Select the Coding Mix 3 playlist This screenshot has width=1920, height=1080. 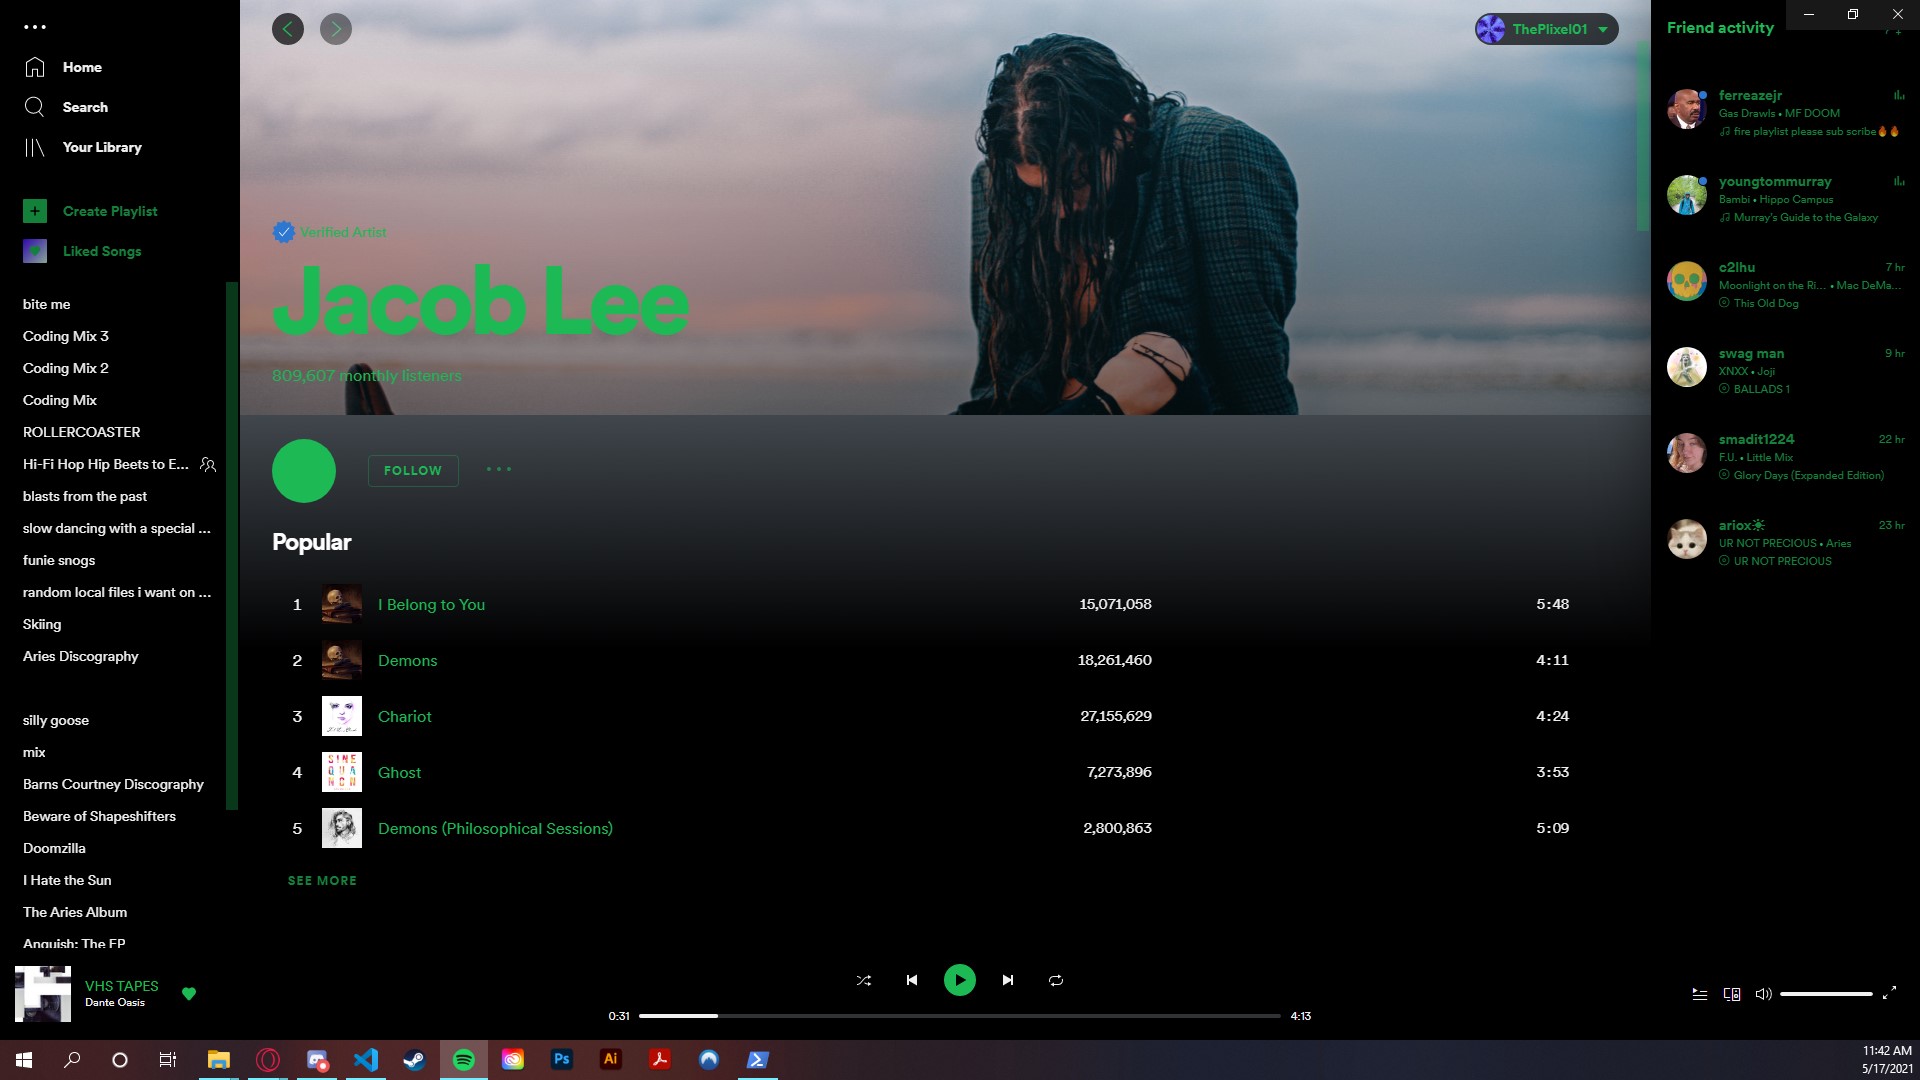(x=66, y=336)
